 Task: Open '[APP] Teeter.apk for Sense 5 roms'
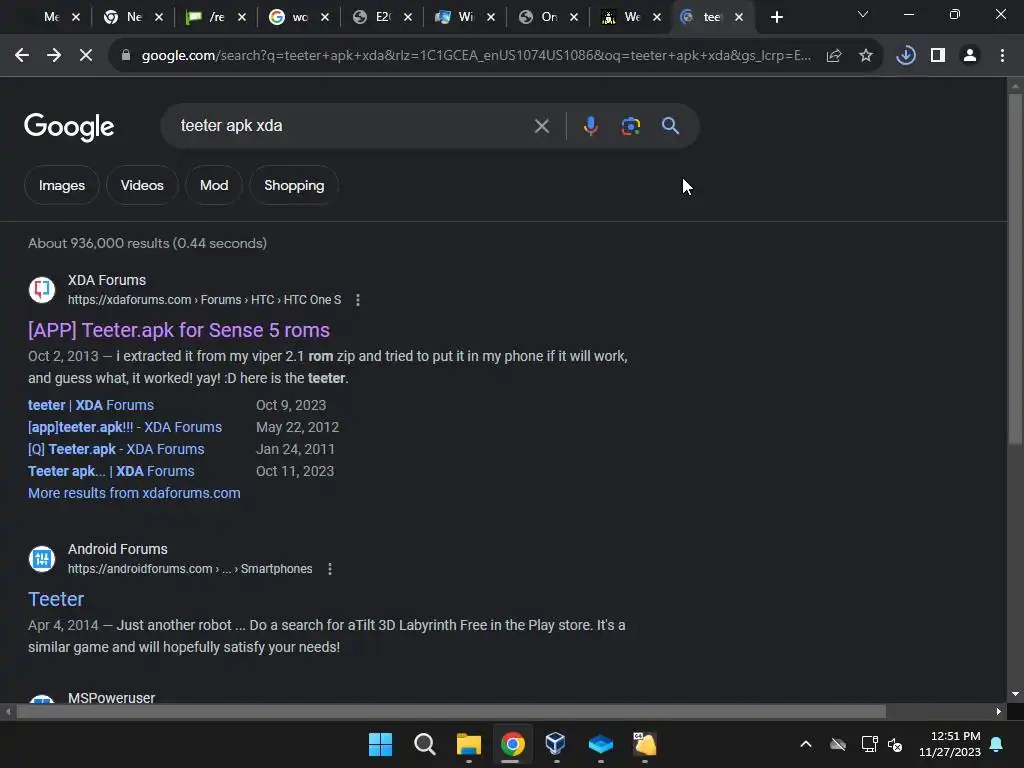point(179,330)
